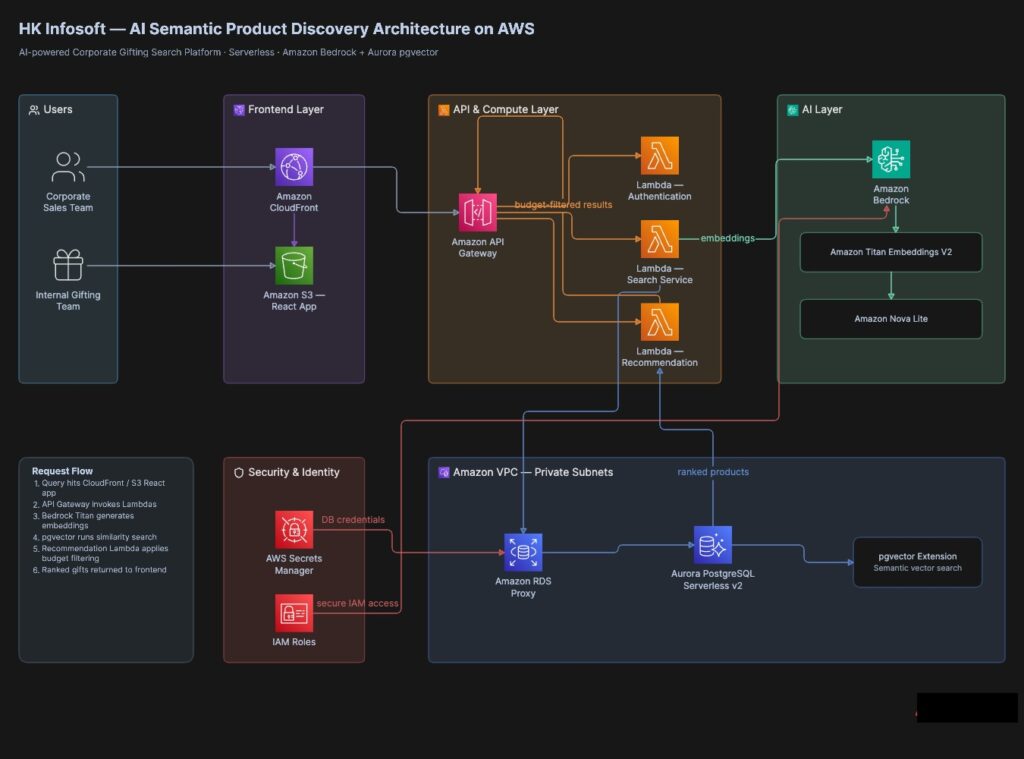Select the Internal Gifting Team gift icon

68,265
